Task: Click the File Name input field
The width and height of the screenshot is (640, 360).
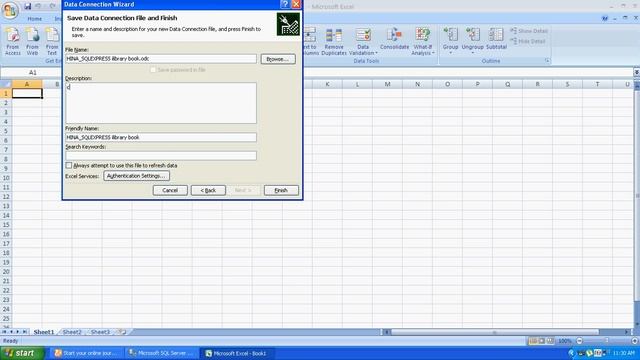Action: click(x=161, y=59)
